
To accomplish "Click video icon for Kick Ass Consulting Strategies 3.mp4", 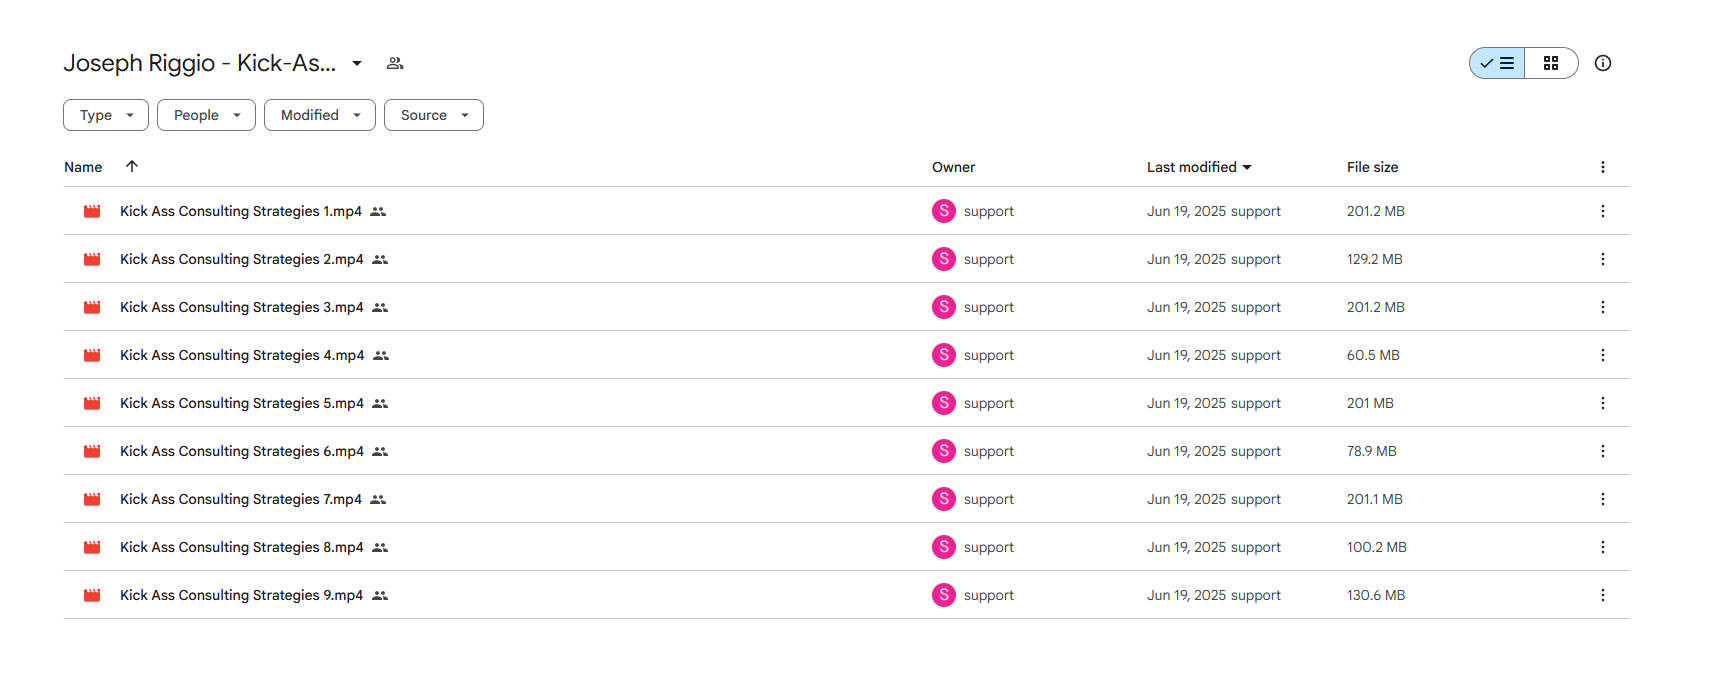I will point(92,307).
